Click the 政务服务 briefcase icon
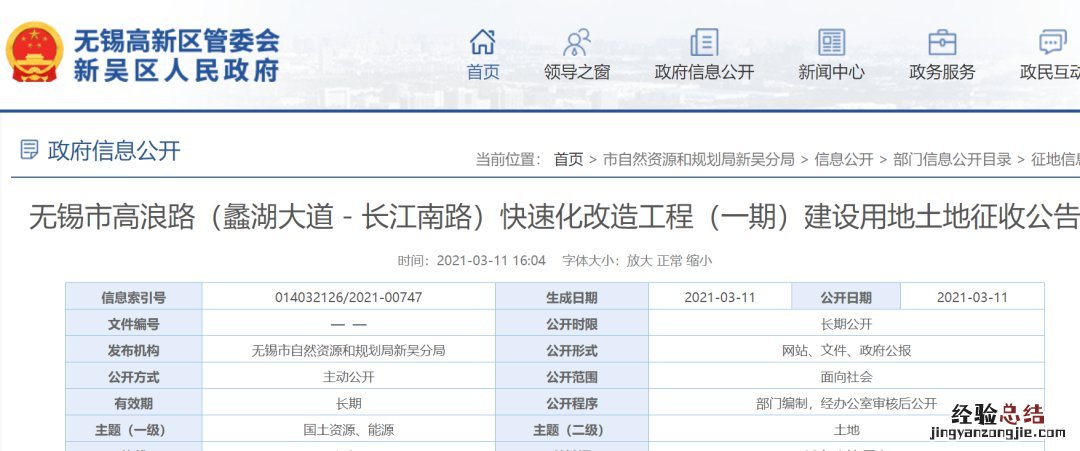Viewport: 1080px width, 451px height. (942, 42)
